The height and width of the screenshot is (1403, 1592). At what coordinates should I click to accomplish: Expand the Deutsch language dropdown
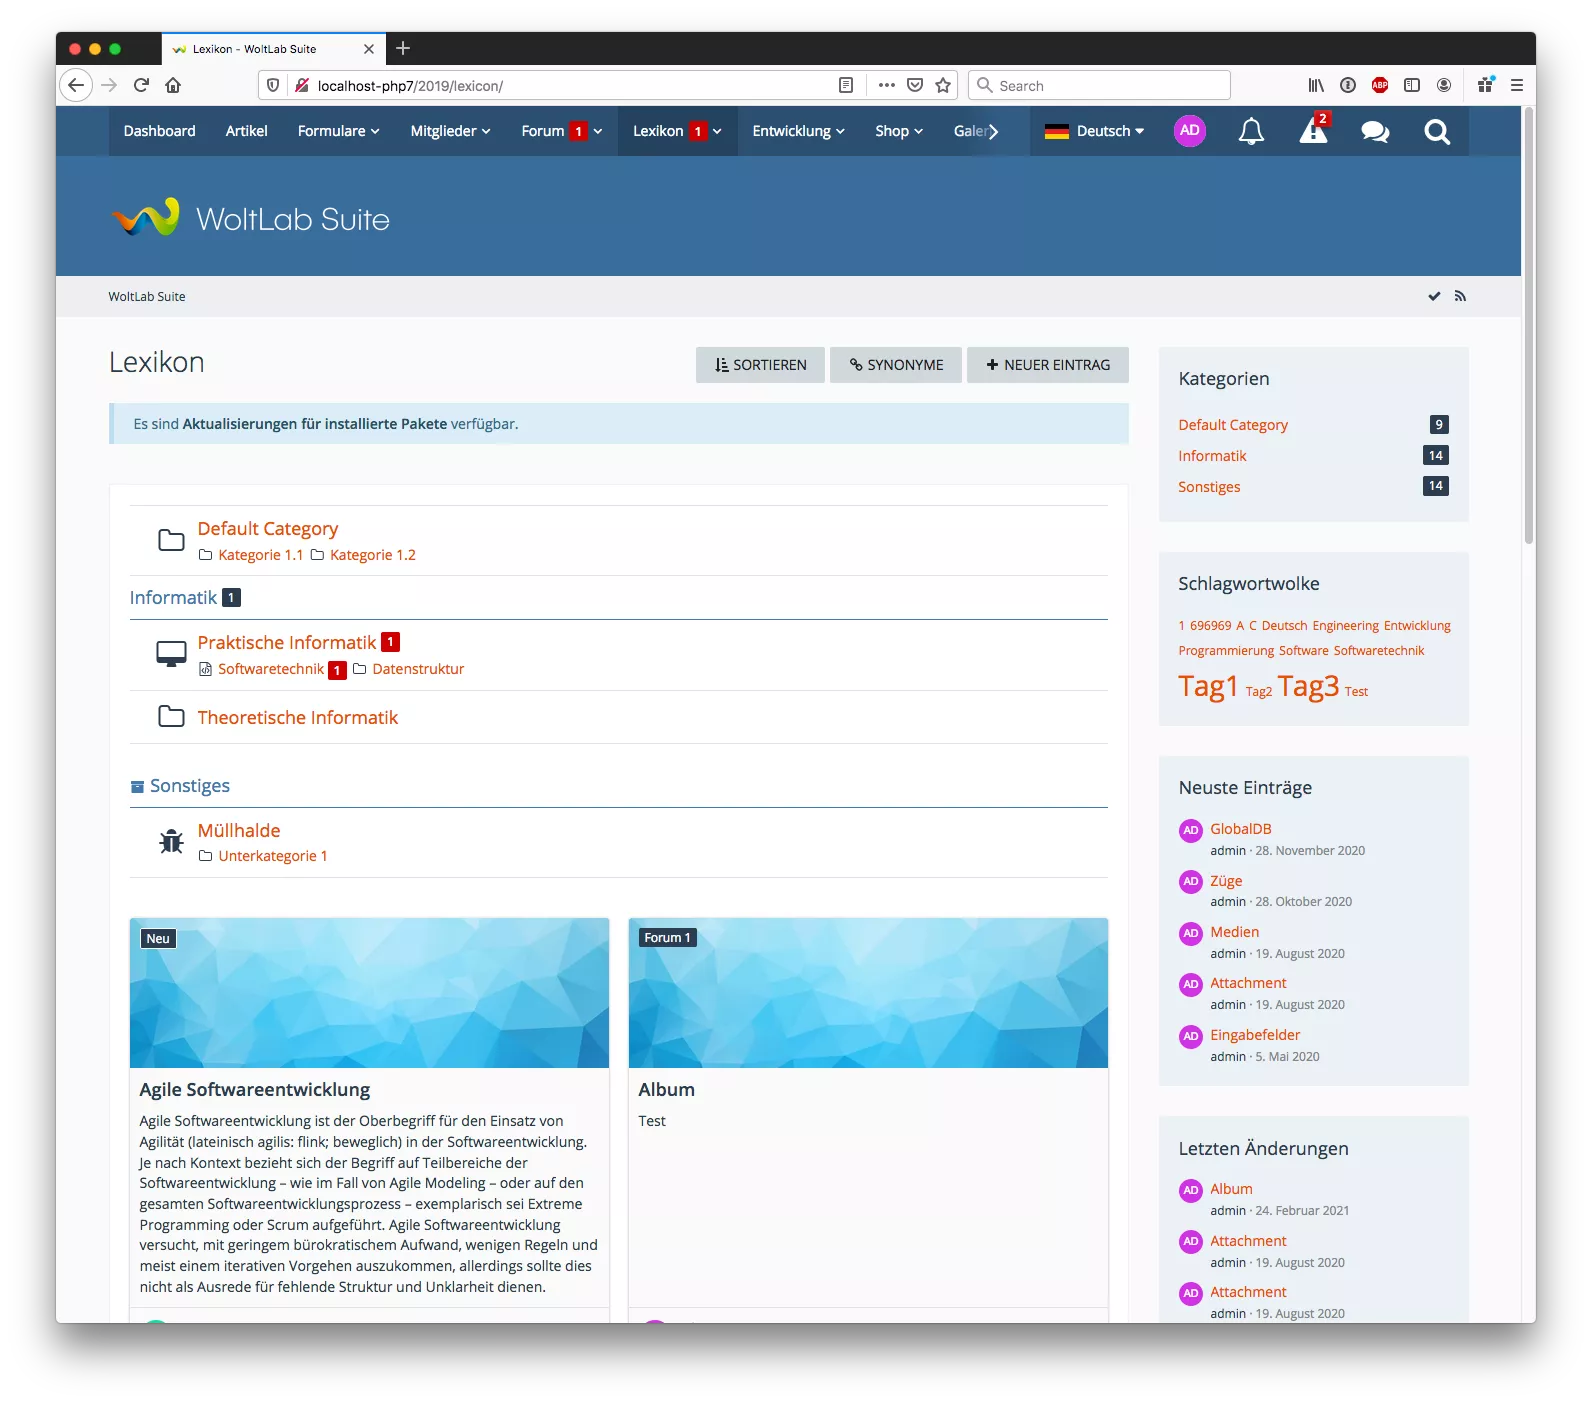1094,131
